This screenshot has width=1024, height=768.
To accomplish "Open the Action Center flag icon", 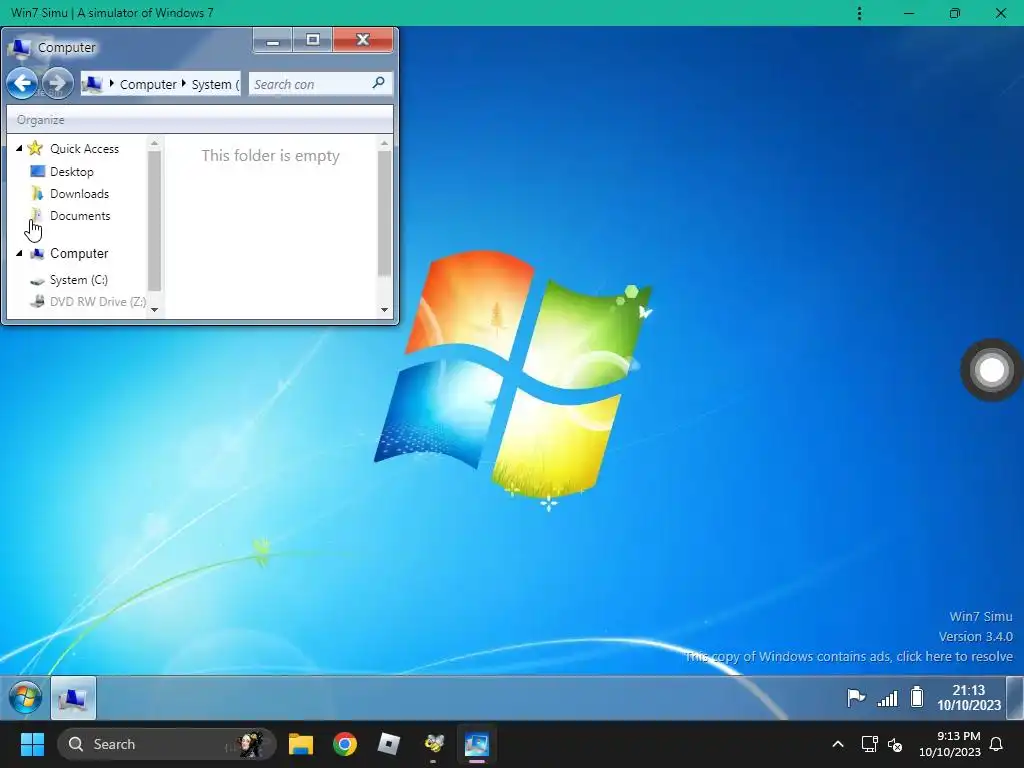I will [856, 697].
